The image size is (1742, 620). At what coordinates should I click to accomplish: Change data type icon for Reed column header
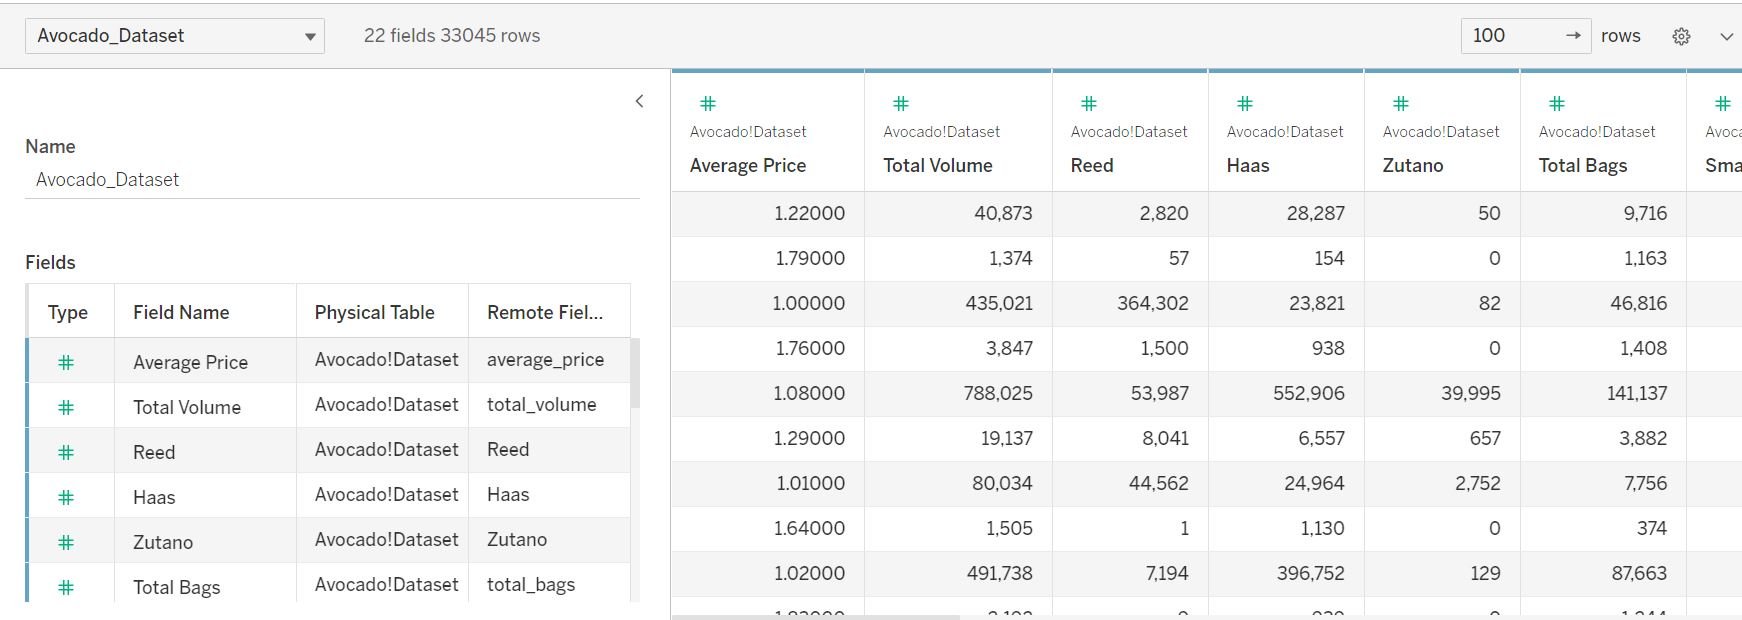click(x=1089, y=103)
